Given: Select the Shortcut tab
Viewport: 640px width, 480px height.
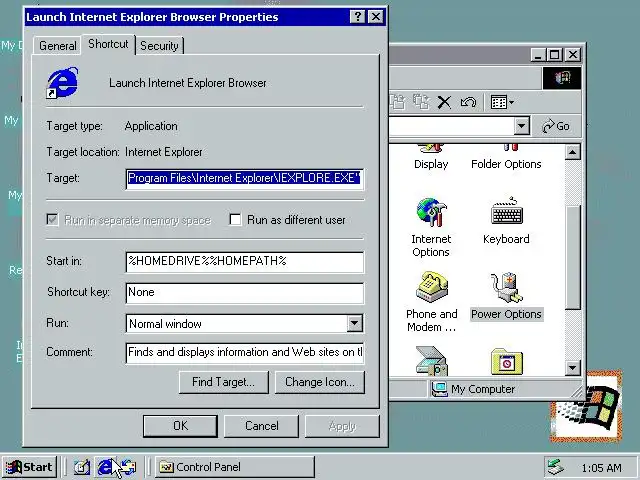Looking at the screenshot, I should pyautogui.click(x=108, y=44).
